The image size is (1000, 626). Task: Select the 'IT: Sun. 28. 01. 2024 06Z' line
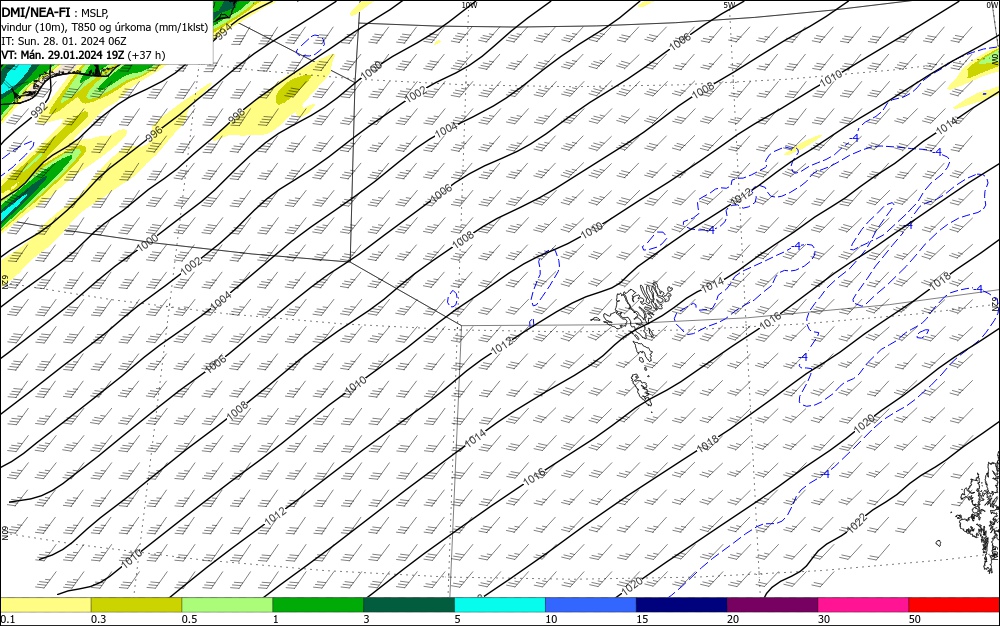(64, 41)
